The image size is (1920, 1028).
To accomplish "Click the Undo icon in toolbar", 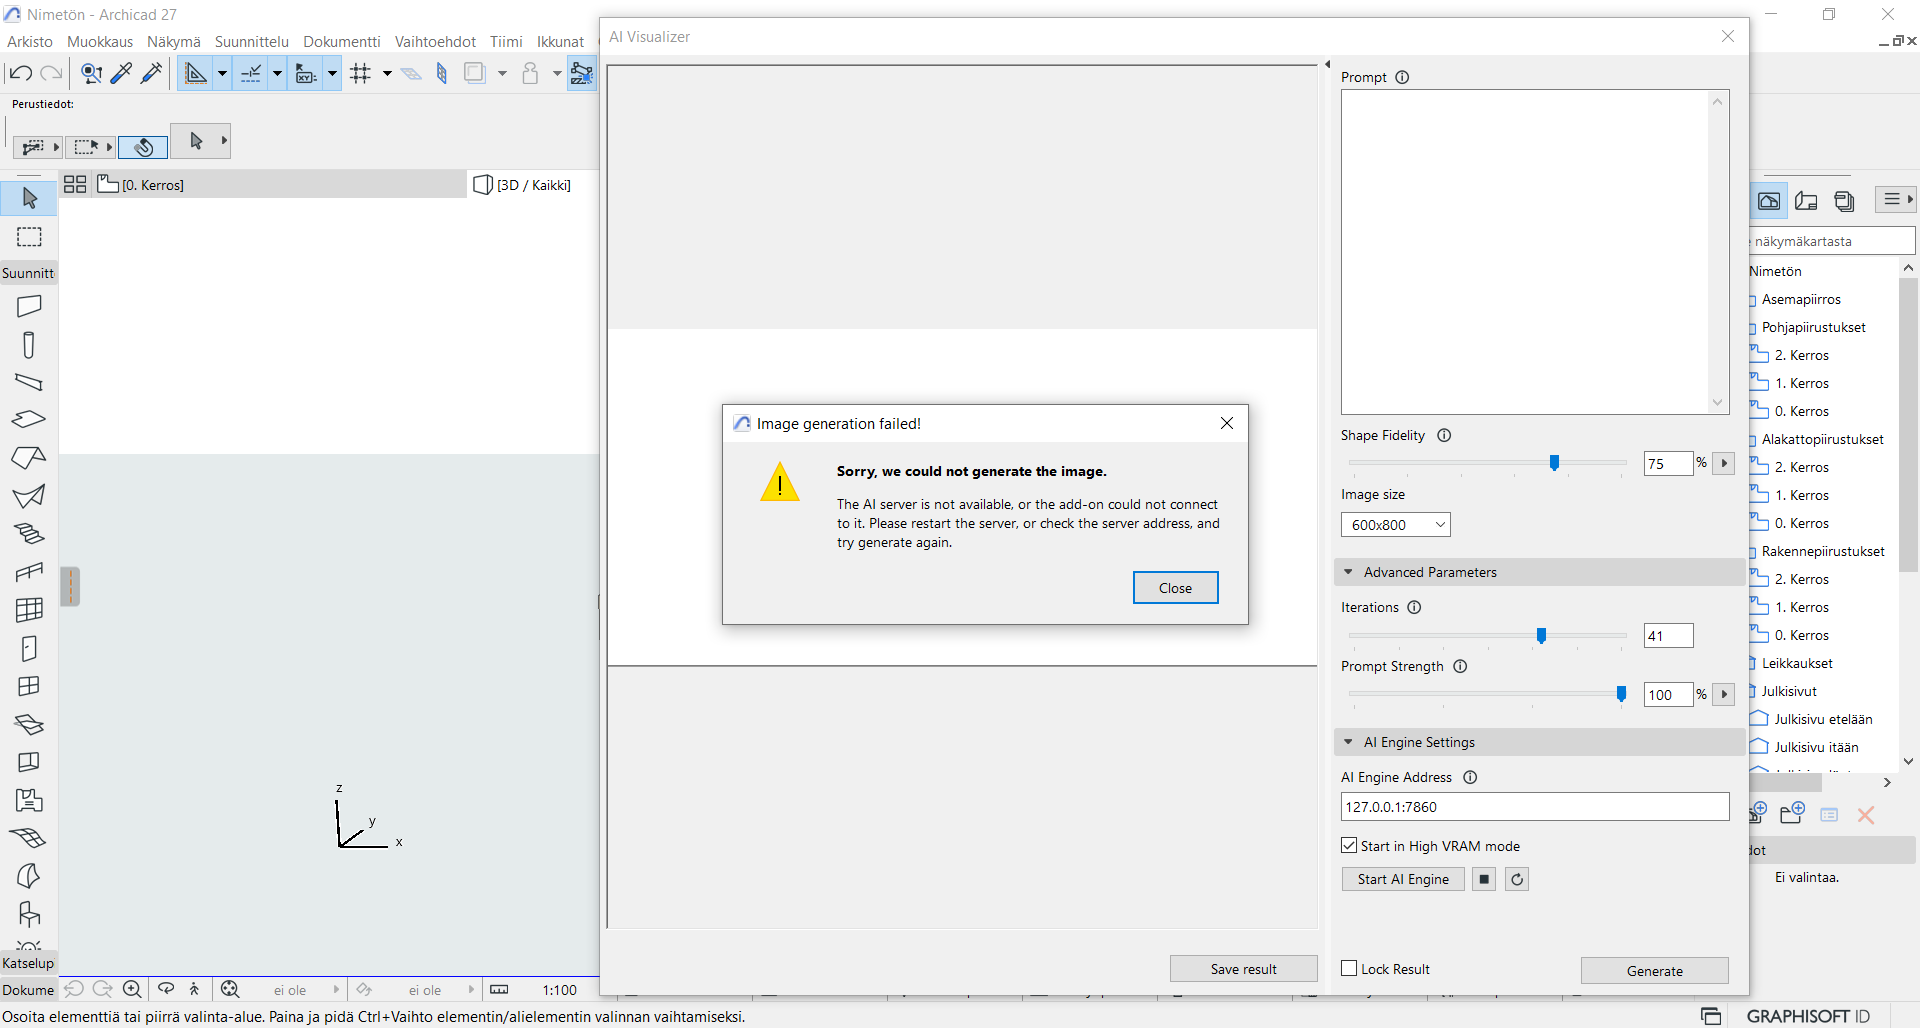I will [20, 73].
